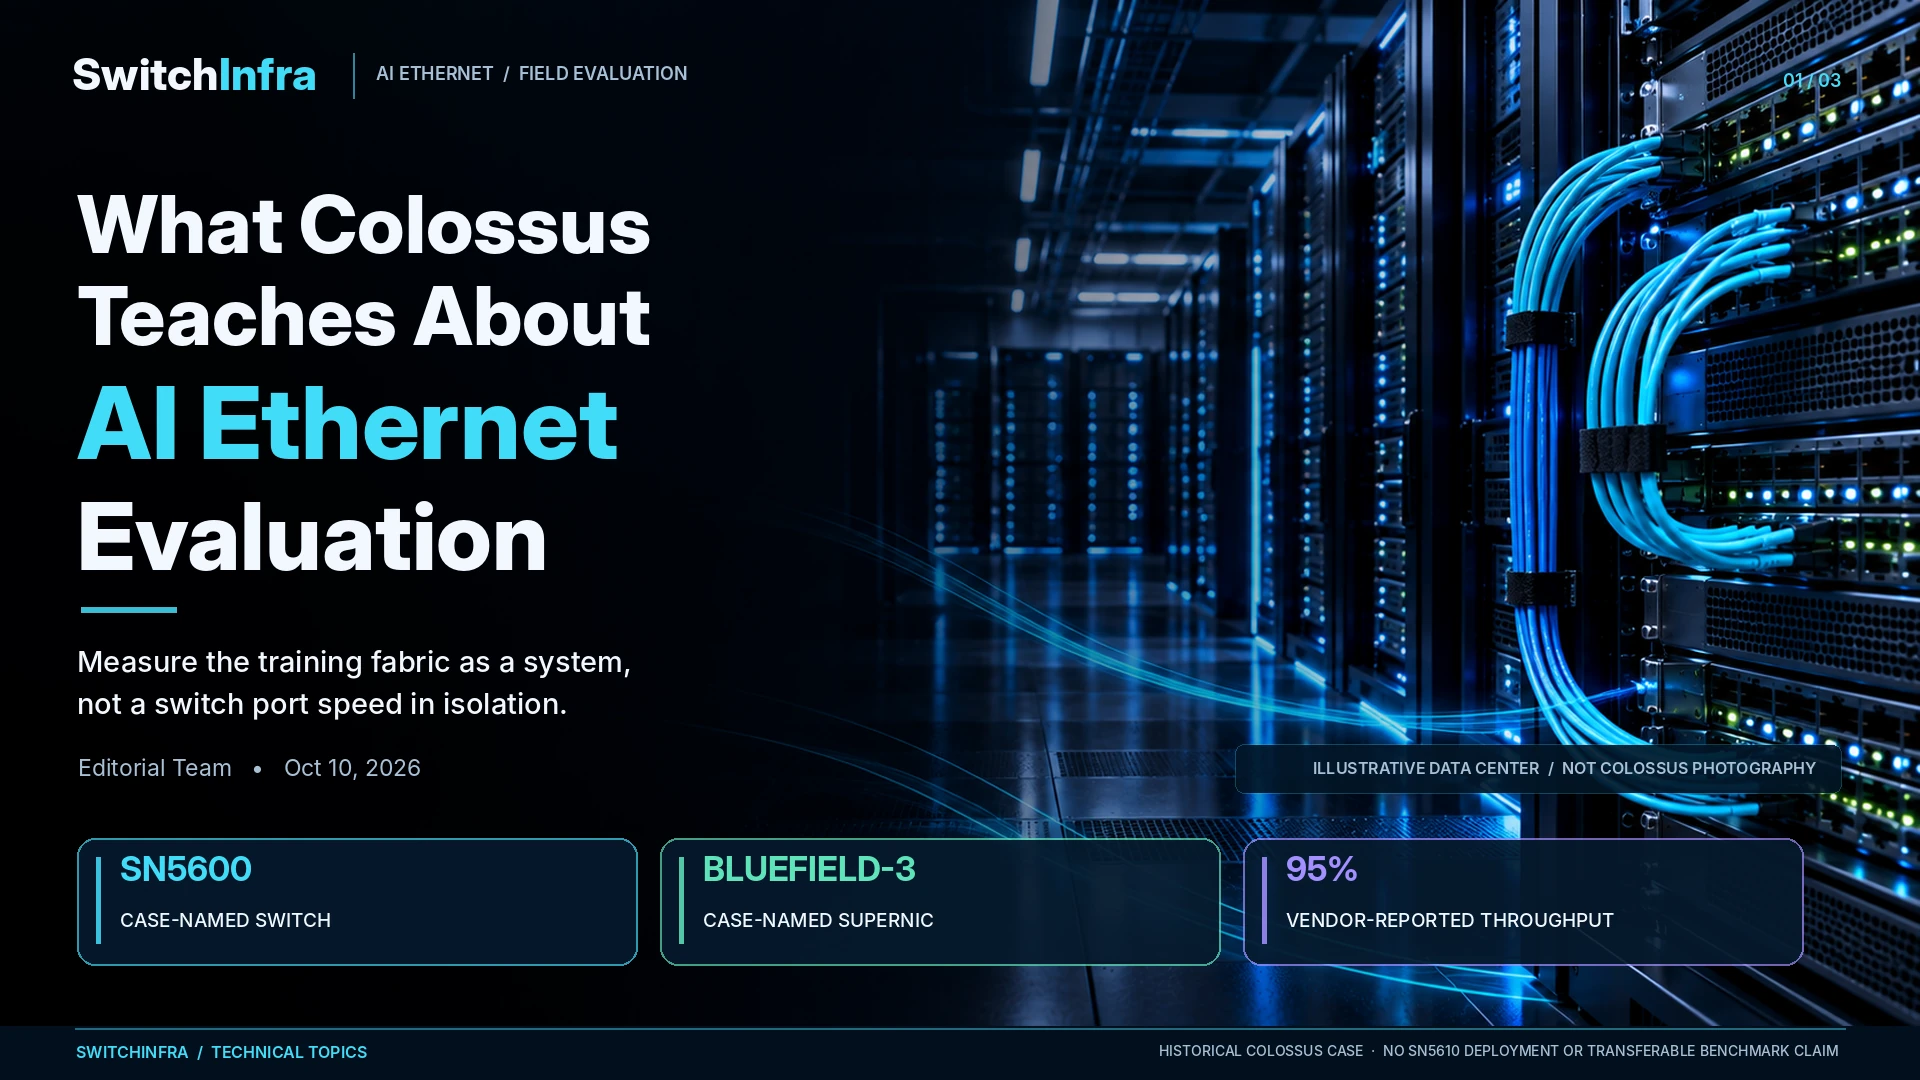Click the Editorial Team author name

pyautogui.click(x=155, y=768)
